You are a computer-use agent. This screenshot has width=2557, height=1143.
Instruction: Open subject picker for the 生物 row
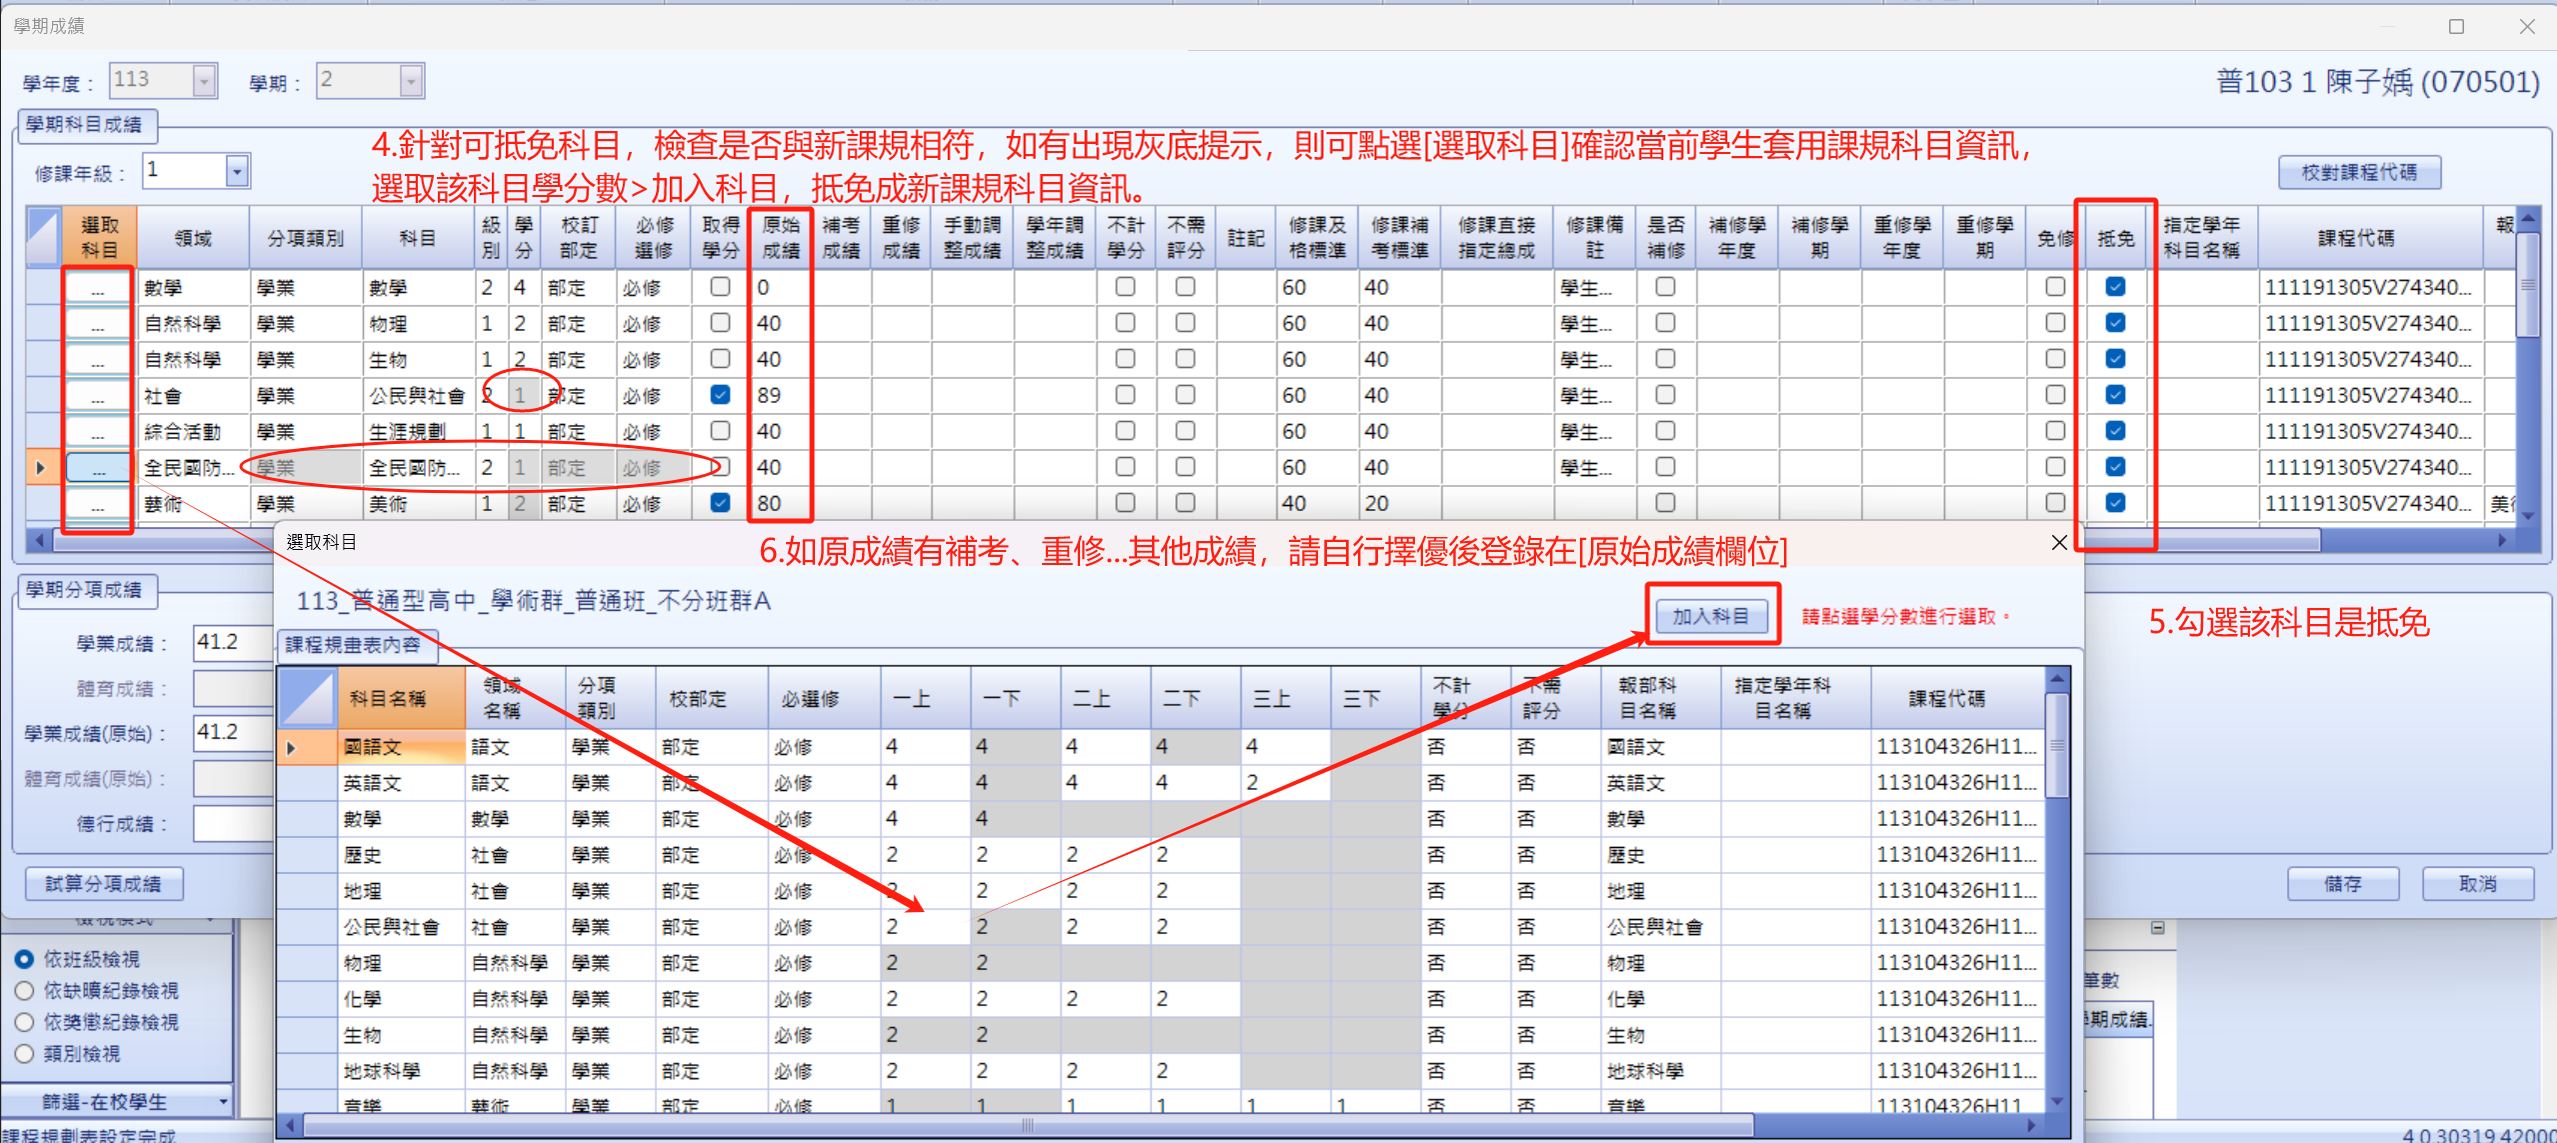(97, 360)
